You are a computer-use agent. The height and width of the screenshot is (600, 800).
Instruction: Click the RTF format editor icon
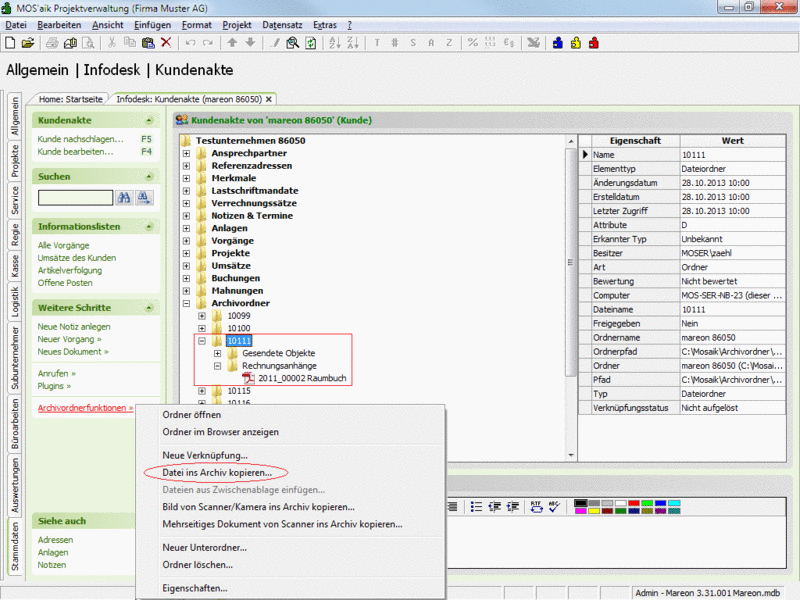[x=536, y=506]
